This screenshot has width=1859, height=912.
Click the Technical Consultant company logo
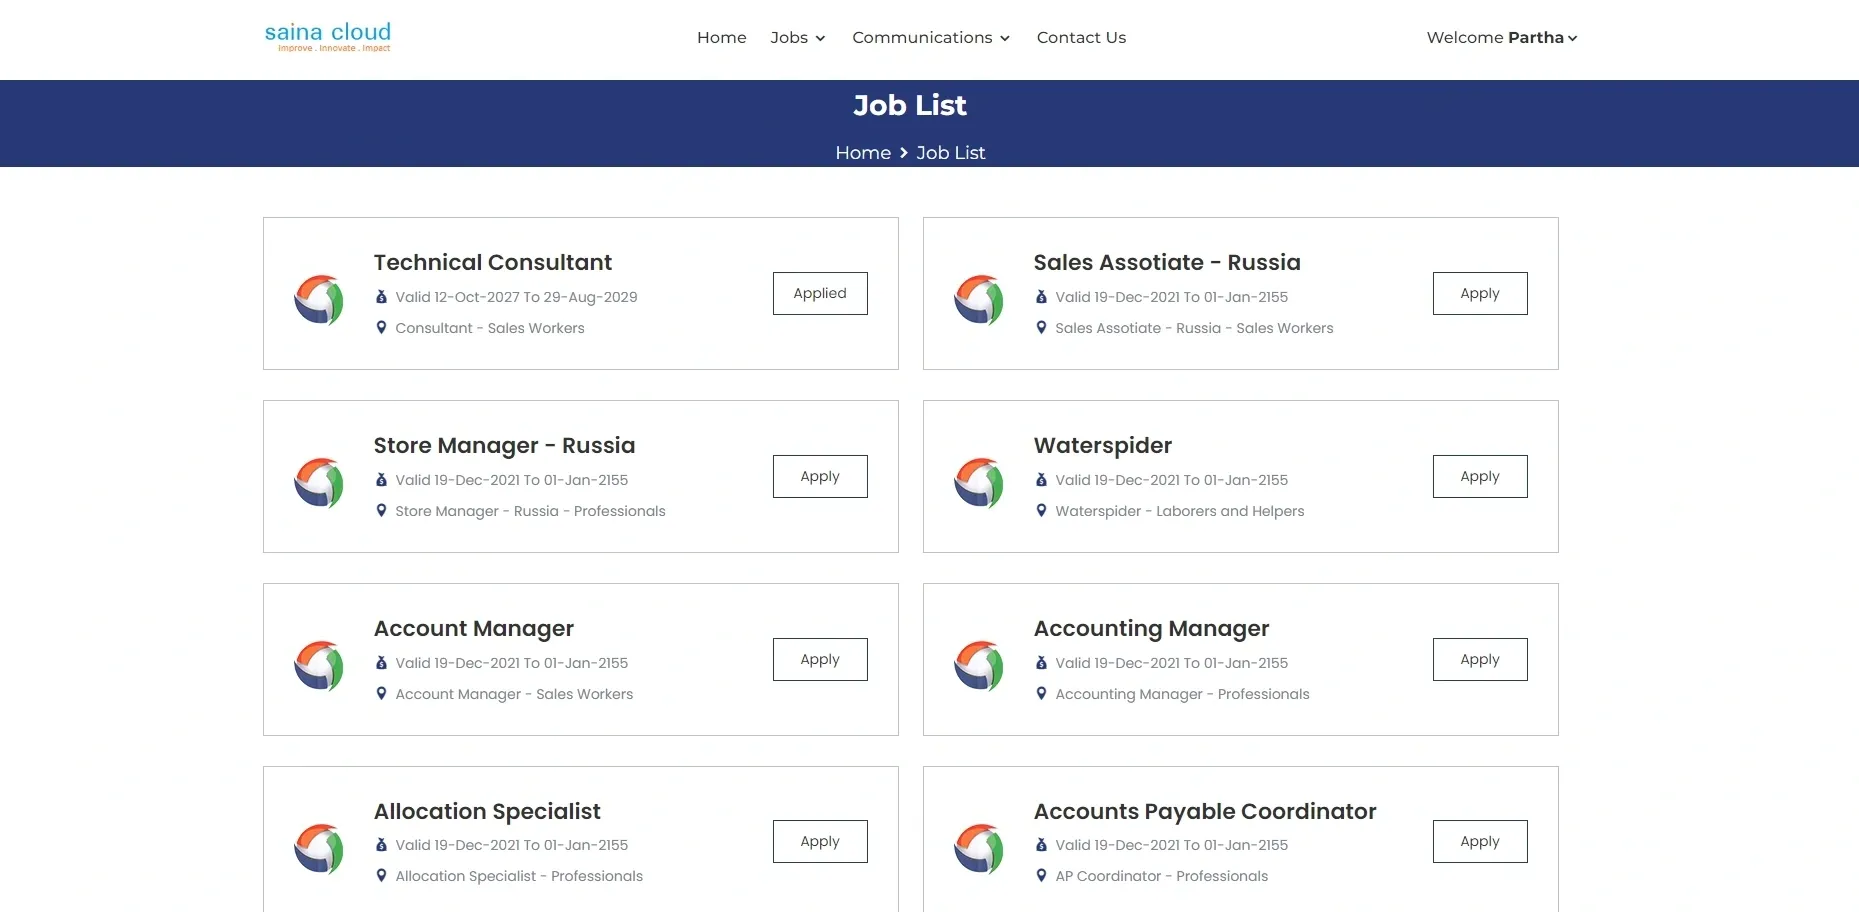319,299
